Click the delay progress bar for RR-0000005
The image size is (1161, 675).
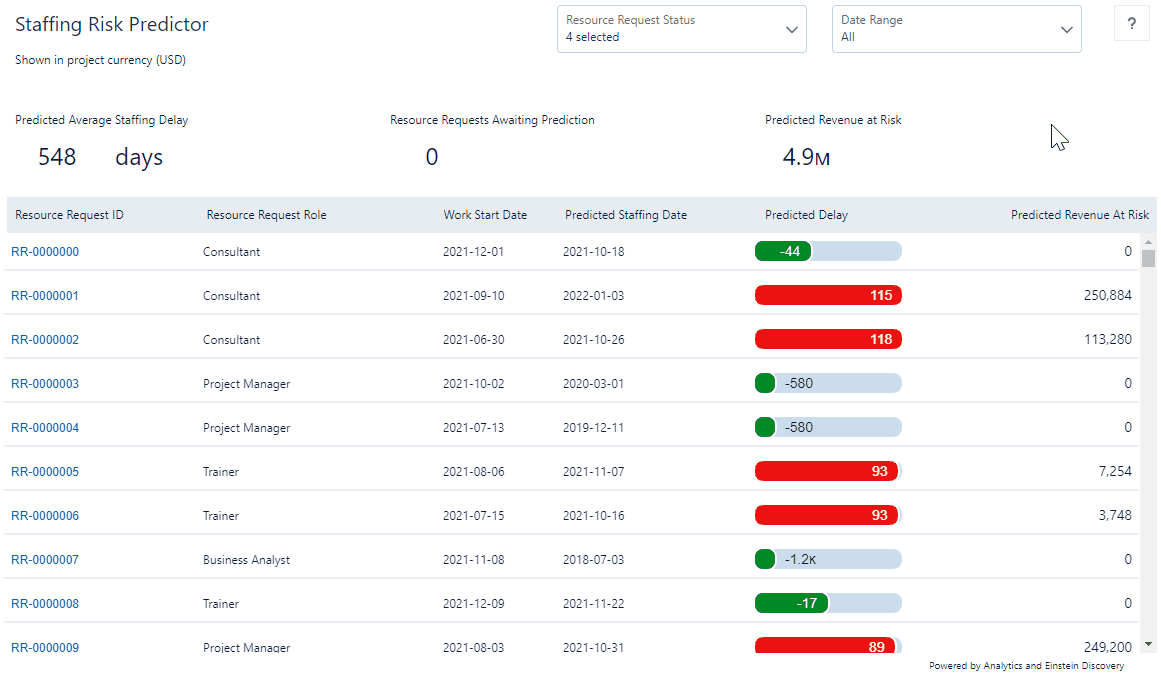click(828, 471)
